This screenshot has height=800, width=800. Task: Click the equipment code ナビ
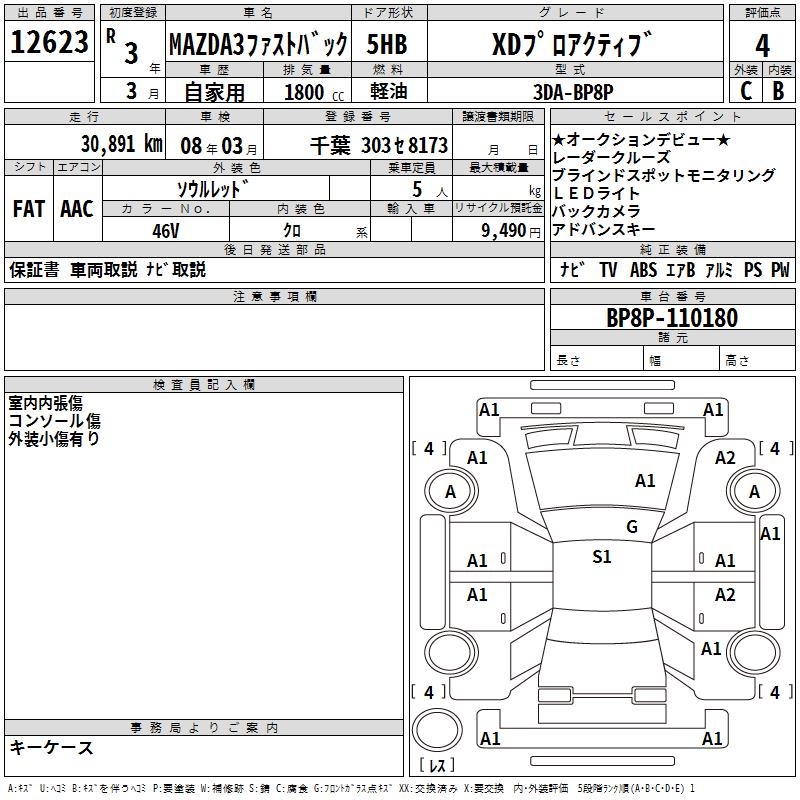pyautogui.click(x=572, y=269)
